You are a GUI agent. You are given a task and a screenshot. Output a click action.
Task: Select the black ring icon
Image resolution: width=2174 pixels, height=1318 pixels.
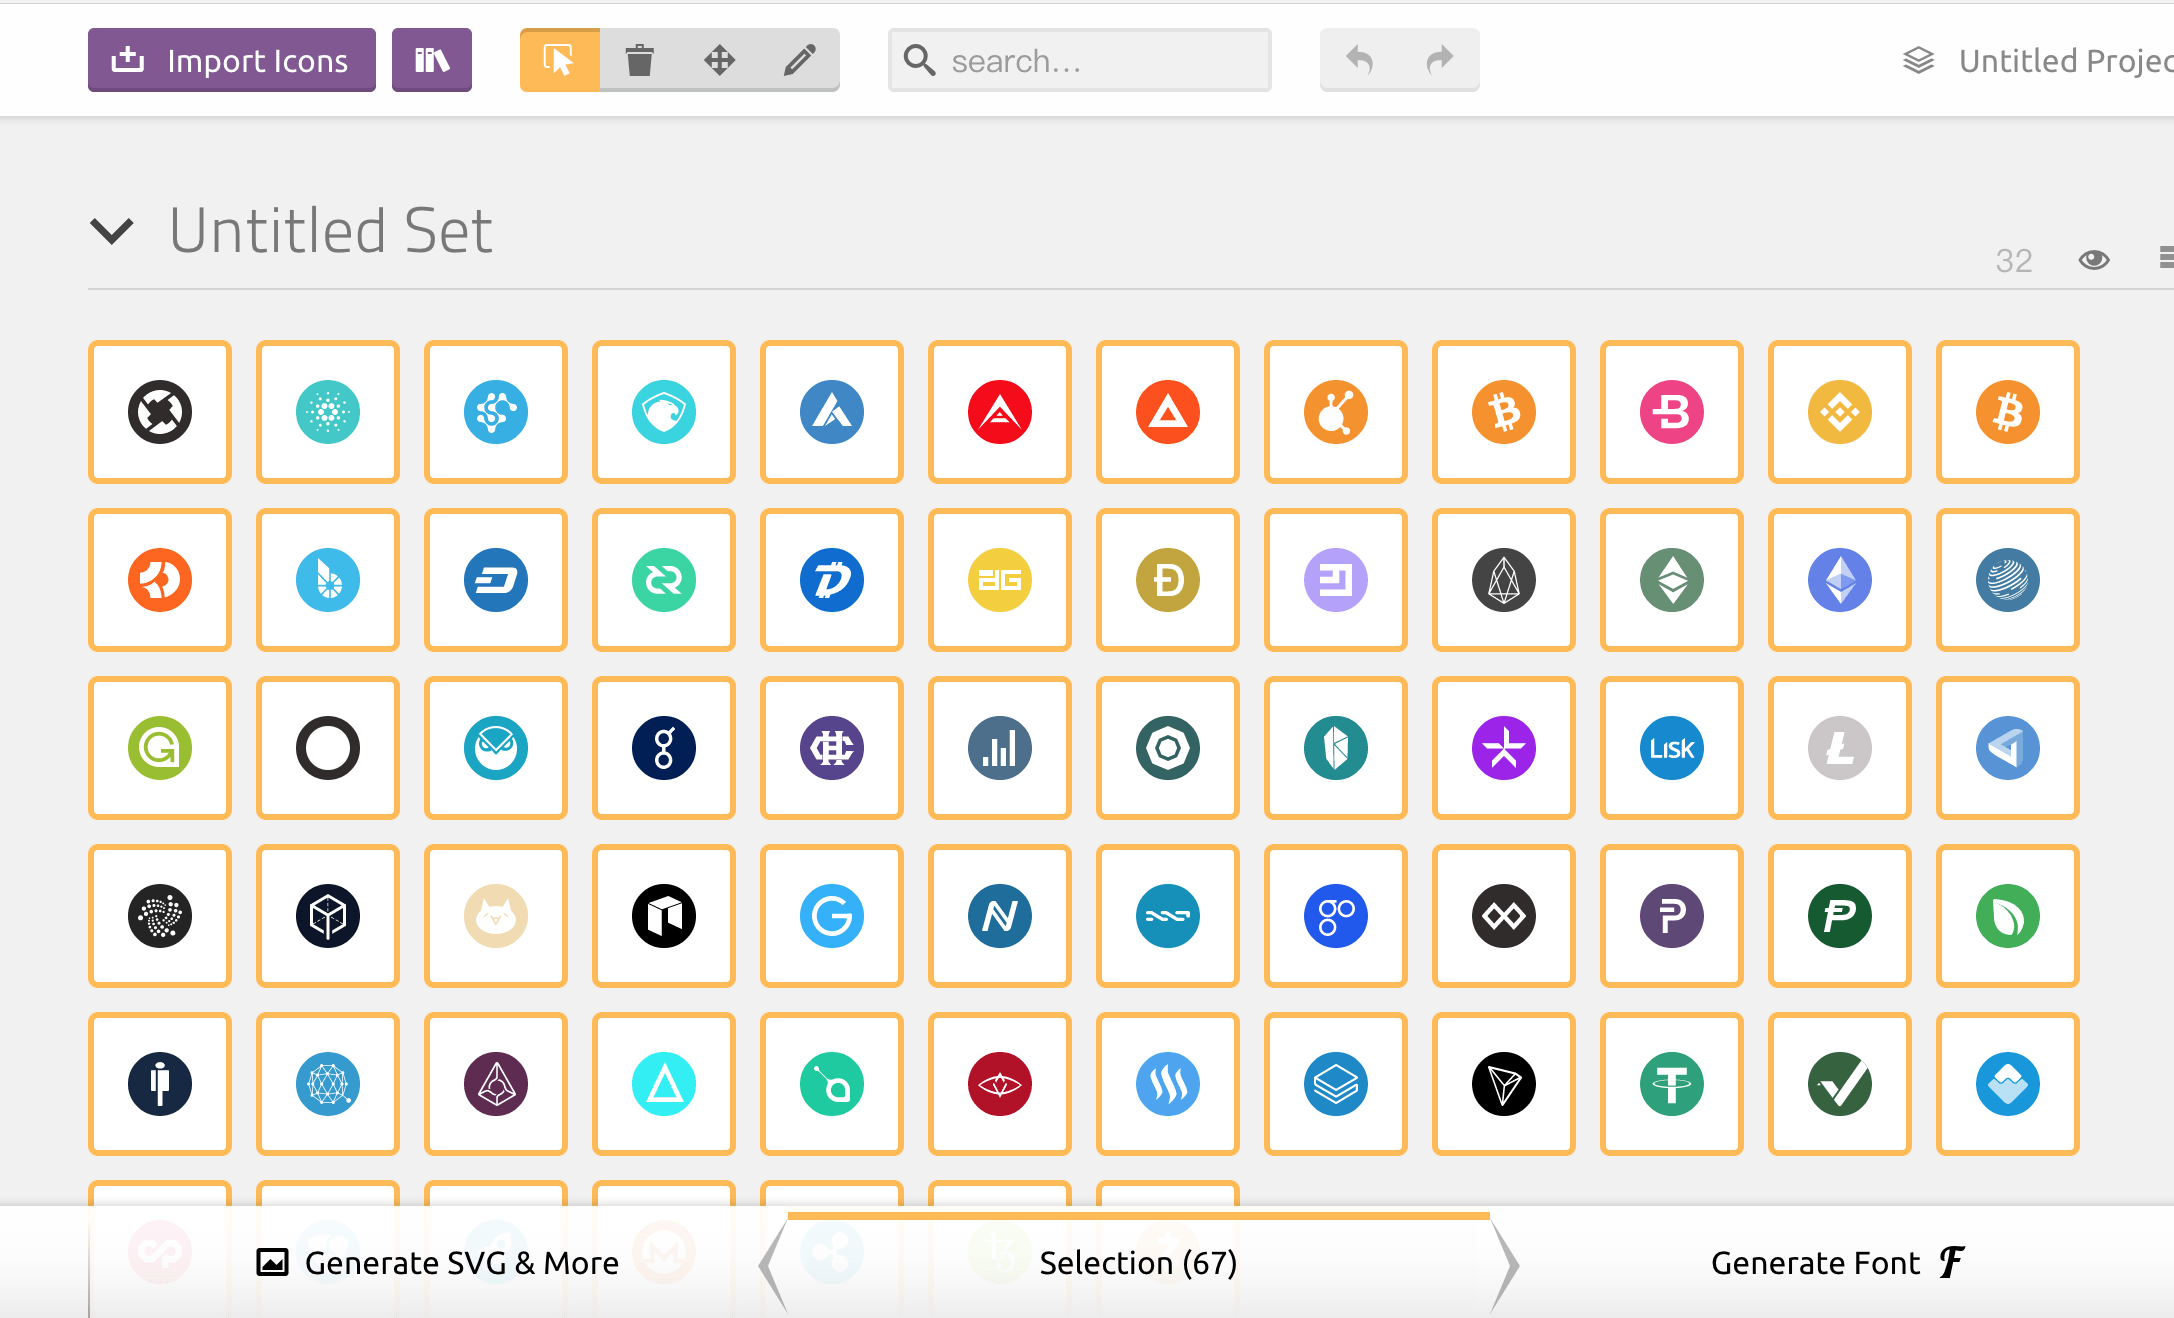(328, 748)
